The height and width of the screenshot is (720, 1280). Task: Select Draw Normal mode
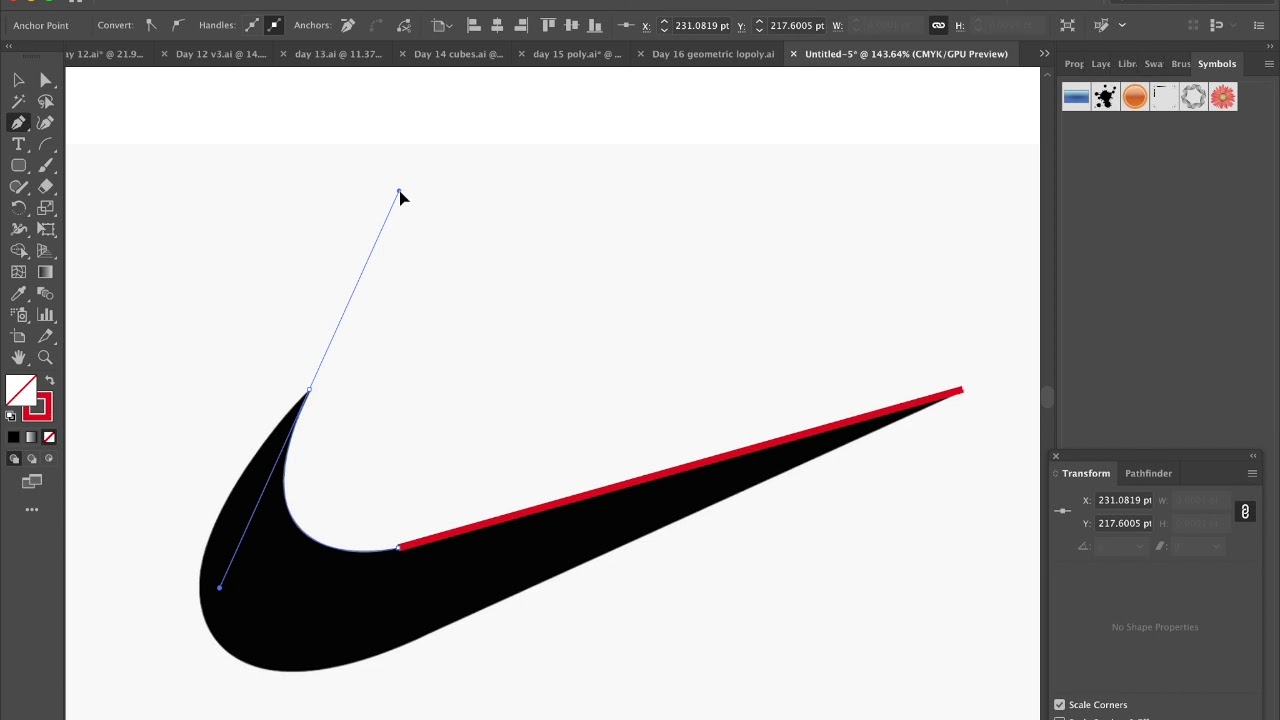point(14,459)
